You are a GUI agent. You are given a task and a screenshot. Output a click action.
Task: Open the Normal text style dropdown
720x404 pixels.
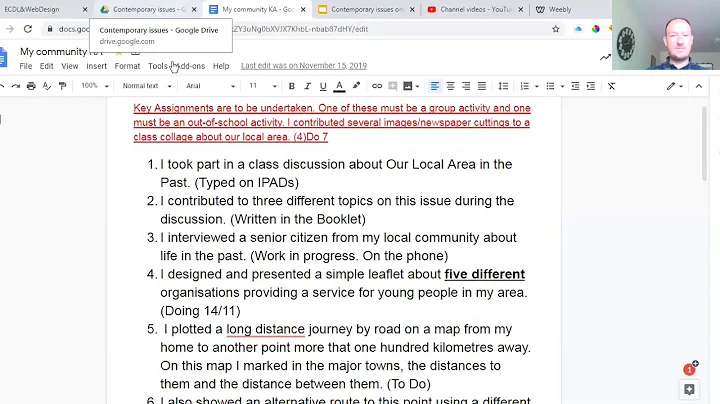[x=147, y=86]
